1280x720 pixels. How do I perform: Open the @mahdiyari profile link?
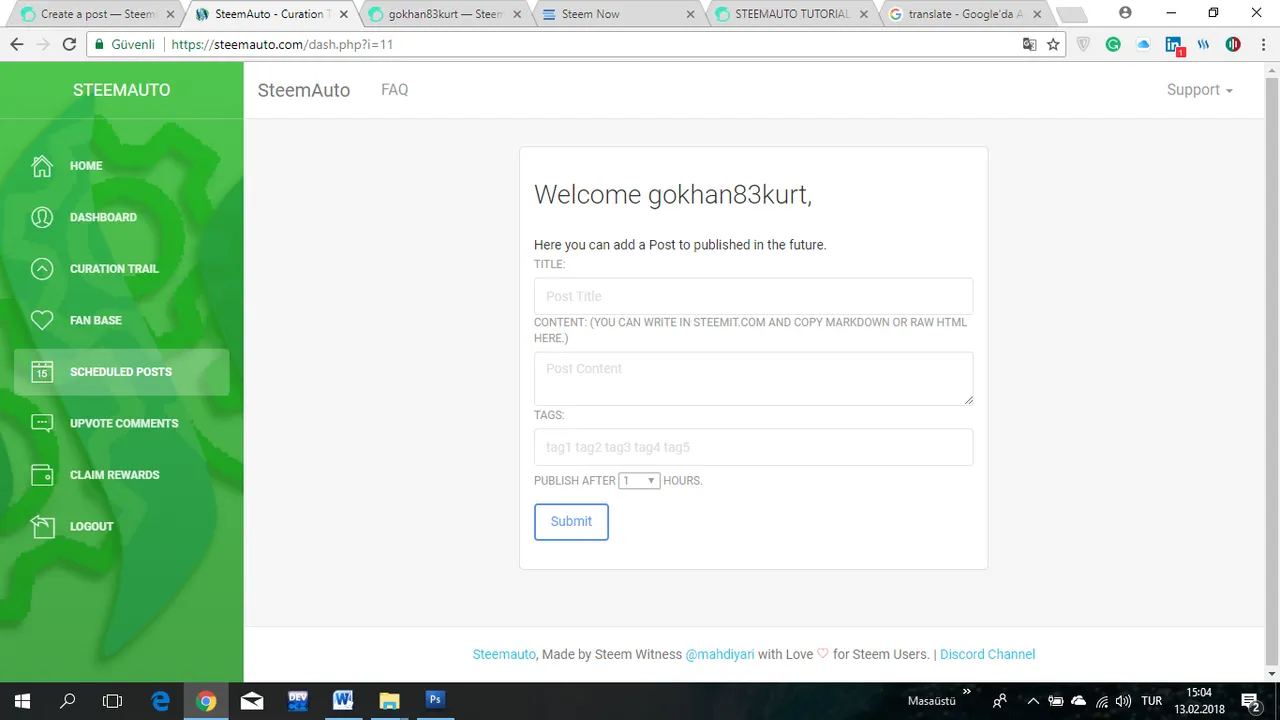click(x=720, y=655)
